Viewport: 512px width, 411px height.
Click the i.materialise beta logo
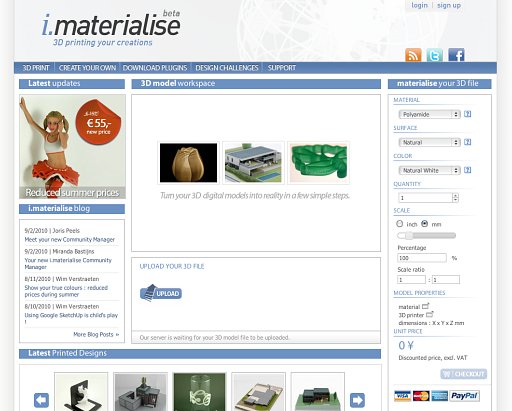pyautogui.click(x=111, y=28)
